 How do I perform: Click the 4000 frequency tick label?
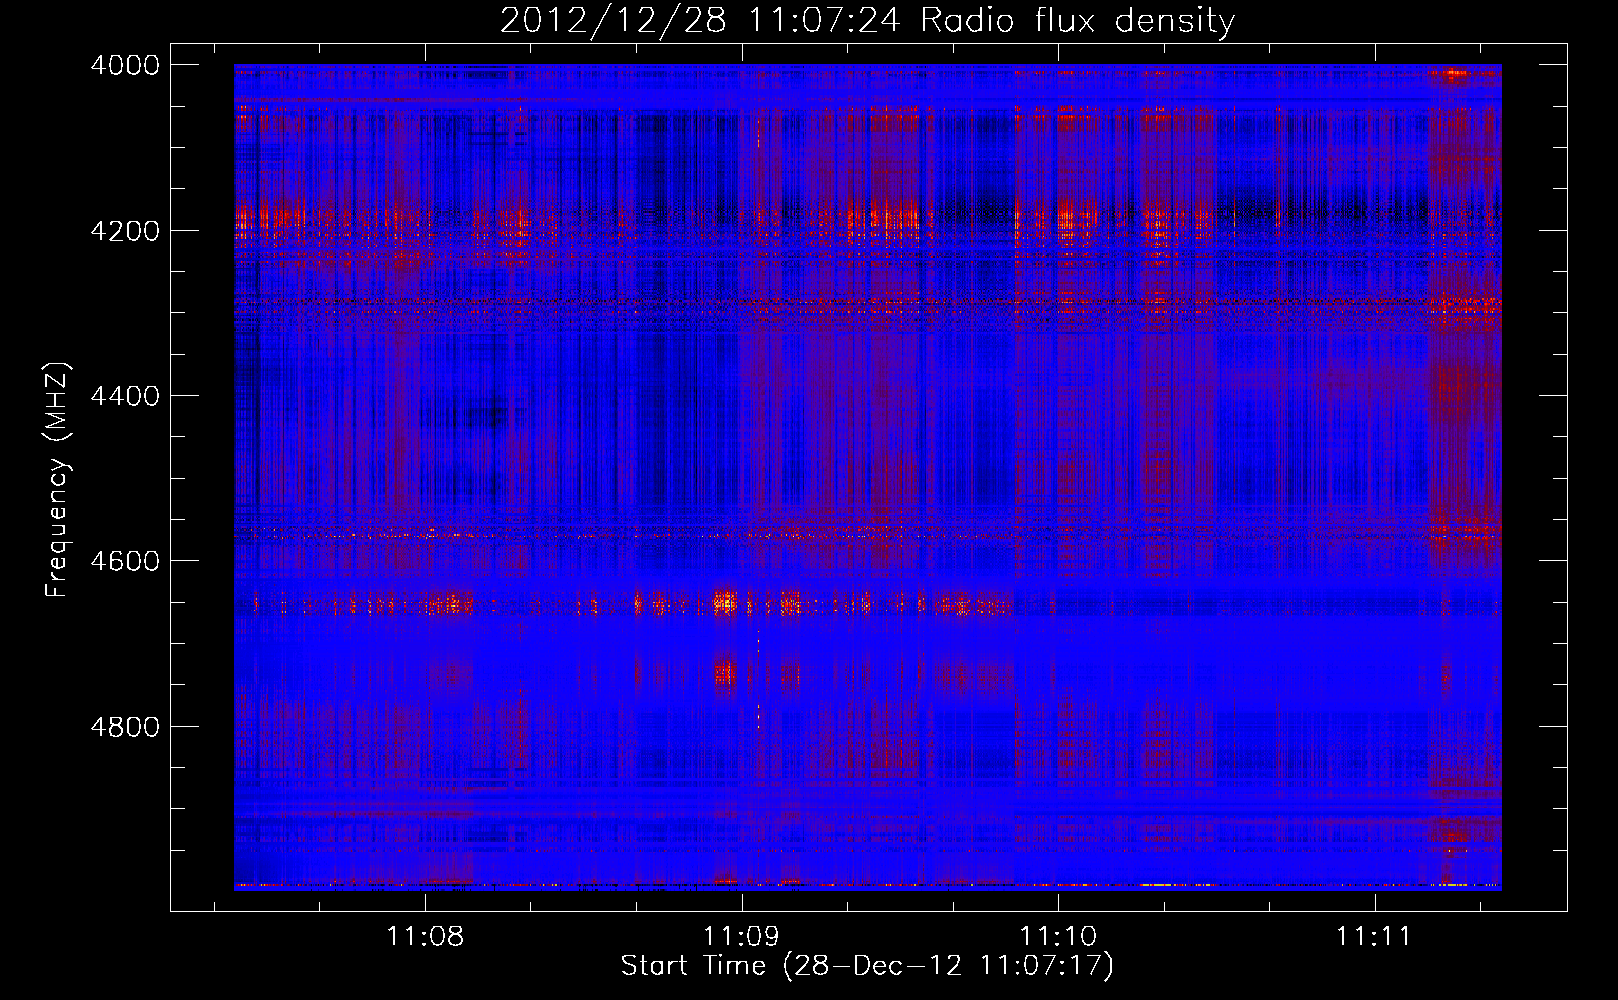125,65
